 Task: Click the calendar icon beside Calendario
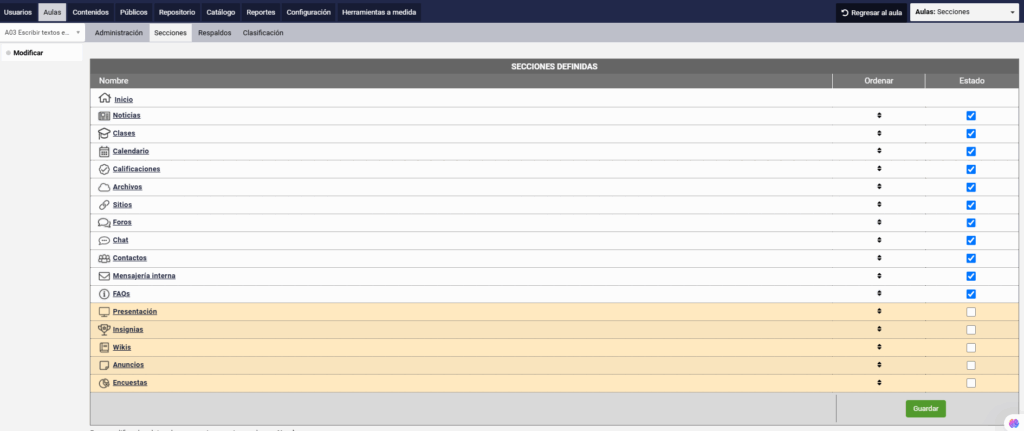[104, 151]
